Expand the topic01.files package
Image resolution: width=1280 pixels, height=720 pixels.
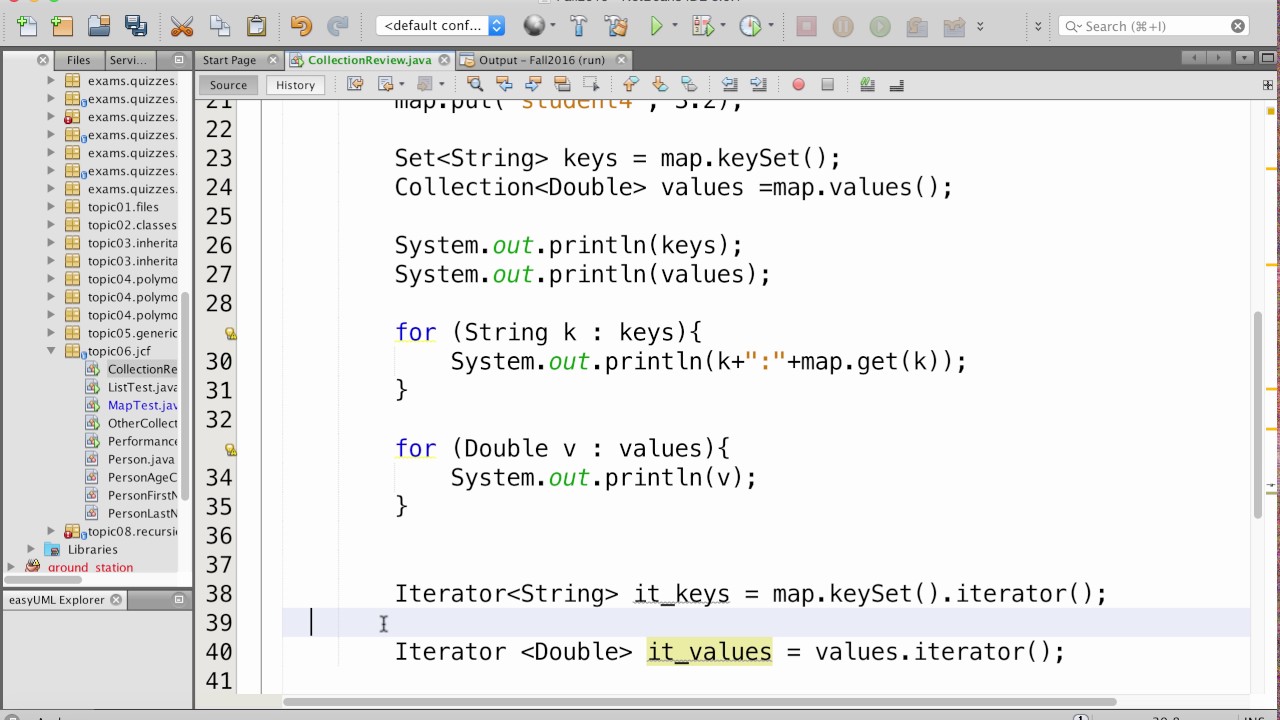point(51,207)
